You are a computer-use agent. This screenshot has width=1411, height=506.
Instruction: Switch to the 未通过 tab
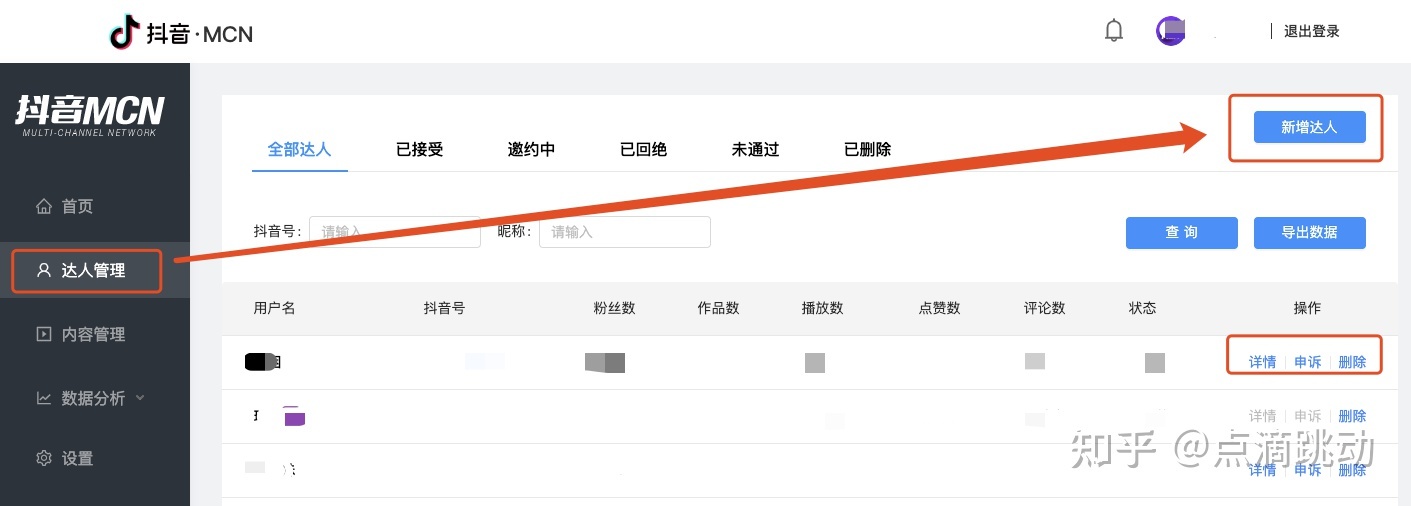pyautogui.click(x=755, y=149)
